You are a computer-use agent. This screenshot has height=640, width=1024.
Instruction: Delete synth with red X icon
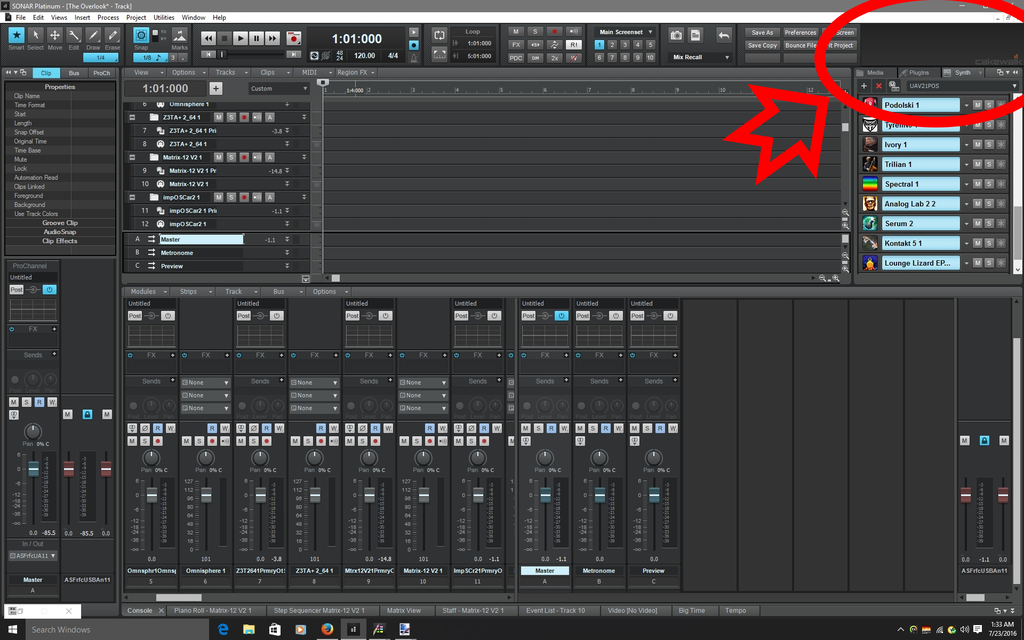879,86
